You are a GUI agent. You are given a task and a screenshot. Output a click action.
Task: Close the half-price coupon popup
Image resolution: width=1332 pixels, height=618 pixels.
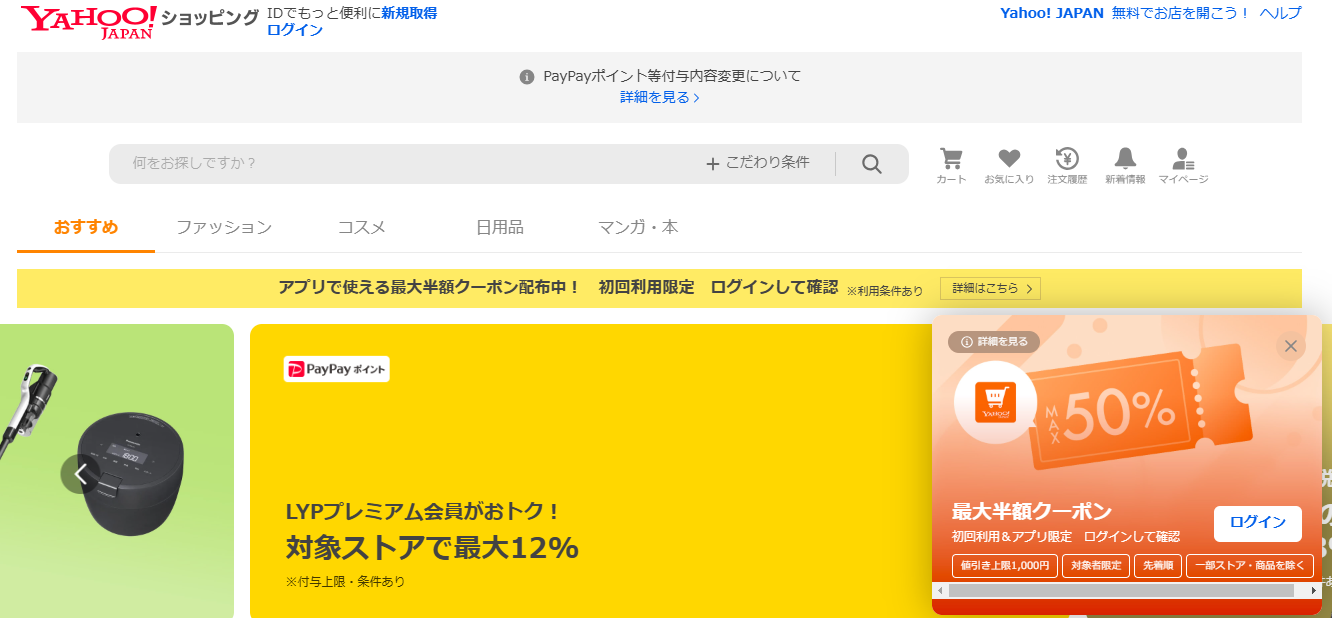pyautogui.click(x=1291, y=346)
